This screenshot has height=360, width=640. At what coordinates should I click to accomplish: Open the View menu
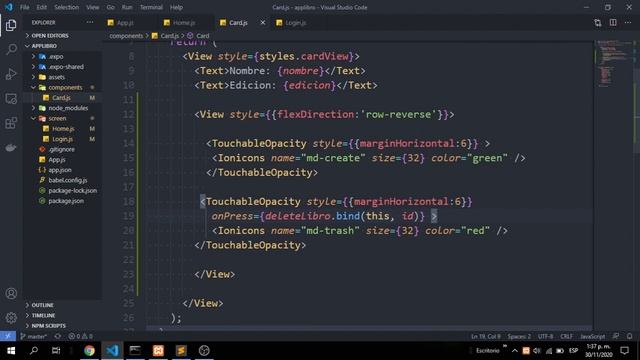[93, 7]
